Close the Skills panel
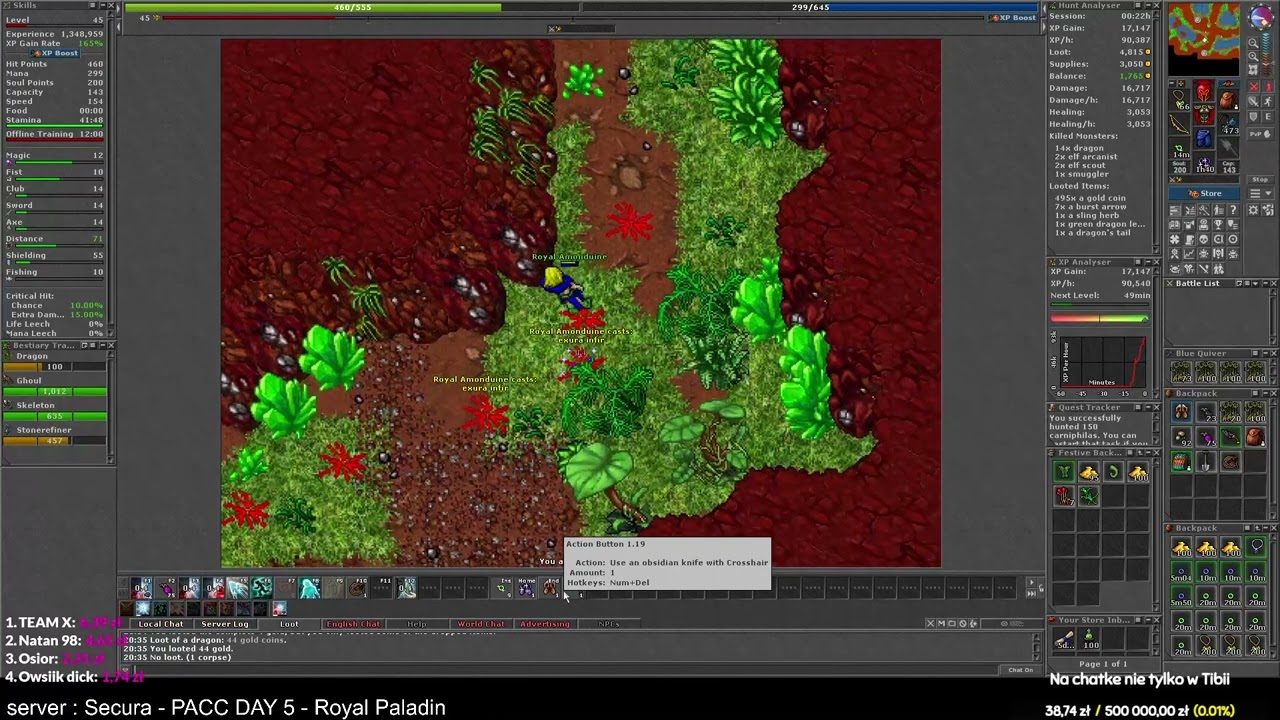 point(111,5)
